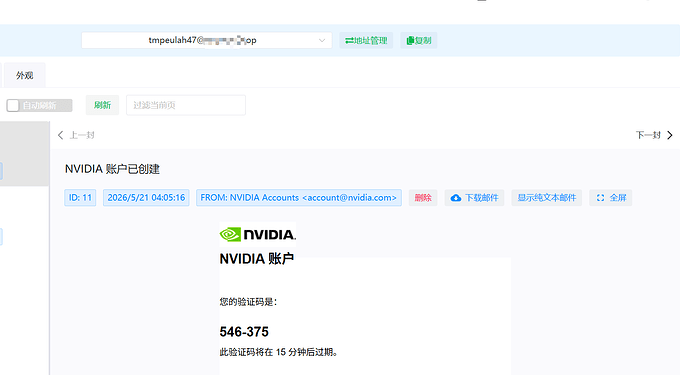Screen dimensions: 690x375
Task: Click the NVIDIA logo image
Action: point(257,234)
